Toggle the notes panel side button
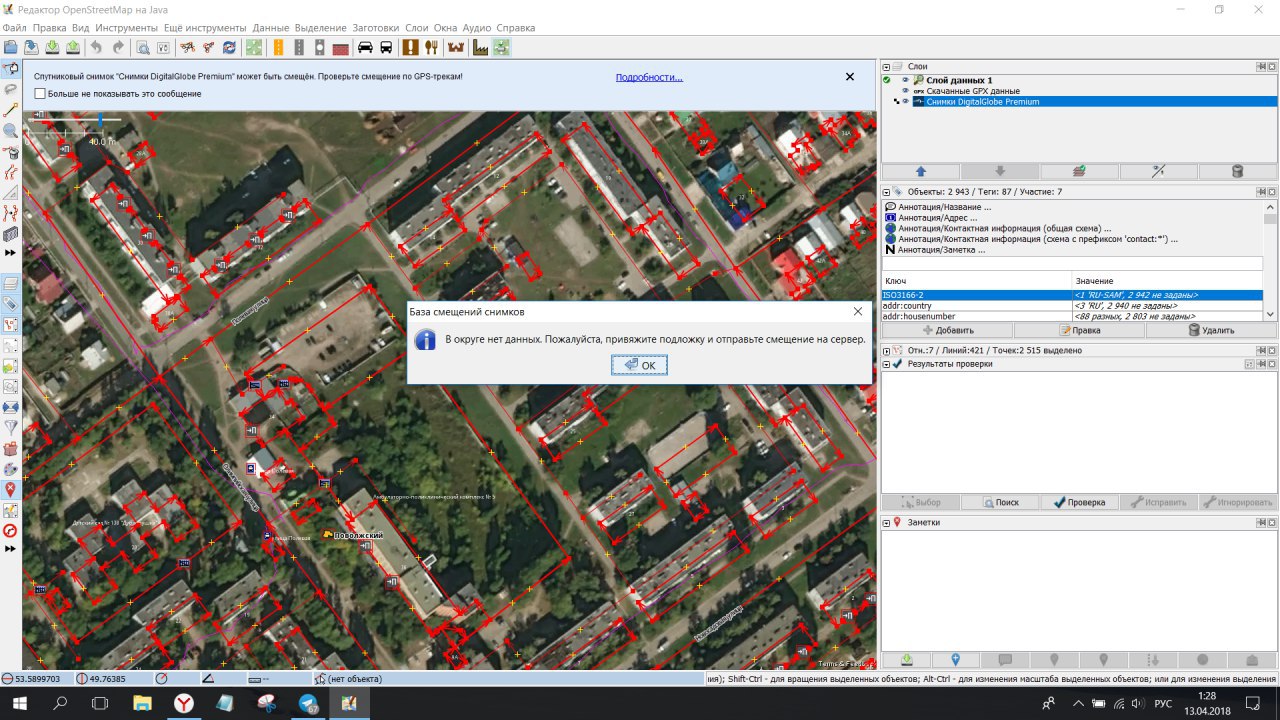 pos(11,489)
